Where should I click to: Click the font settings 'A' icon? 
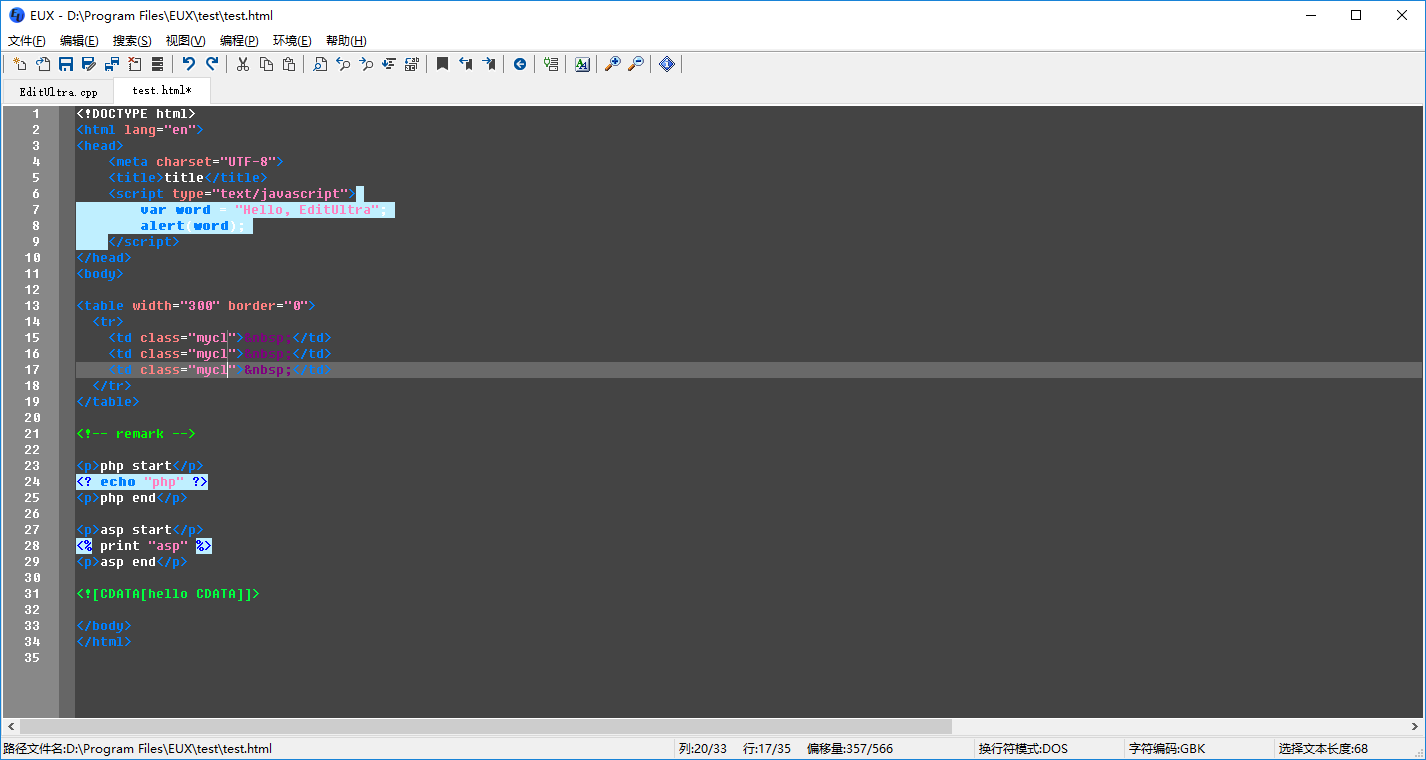pyautogui.click(x=582, y=64)
